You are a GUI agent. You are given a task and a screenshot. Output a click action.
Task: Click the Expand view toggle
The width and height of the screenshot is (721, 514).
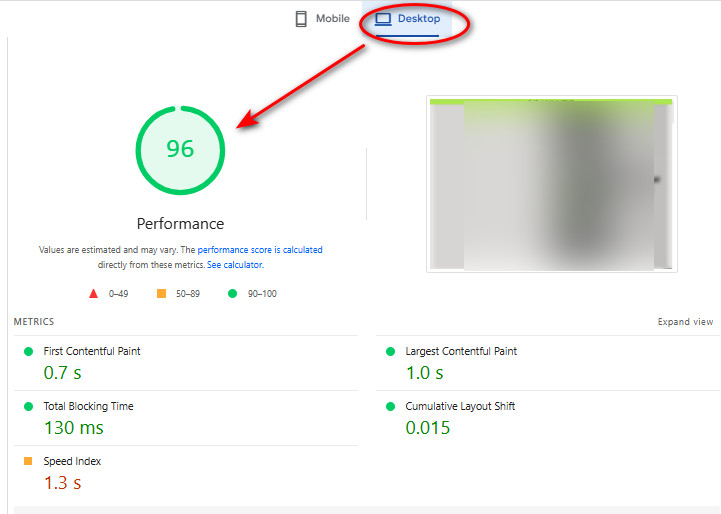(685, 322)
